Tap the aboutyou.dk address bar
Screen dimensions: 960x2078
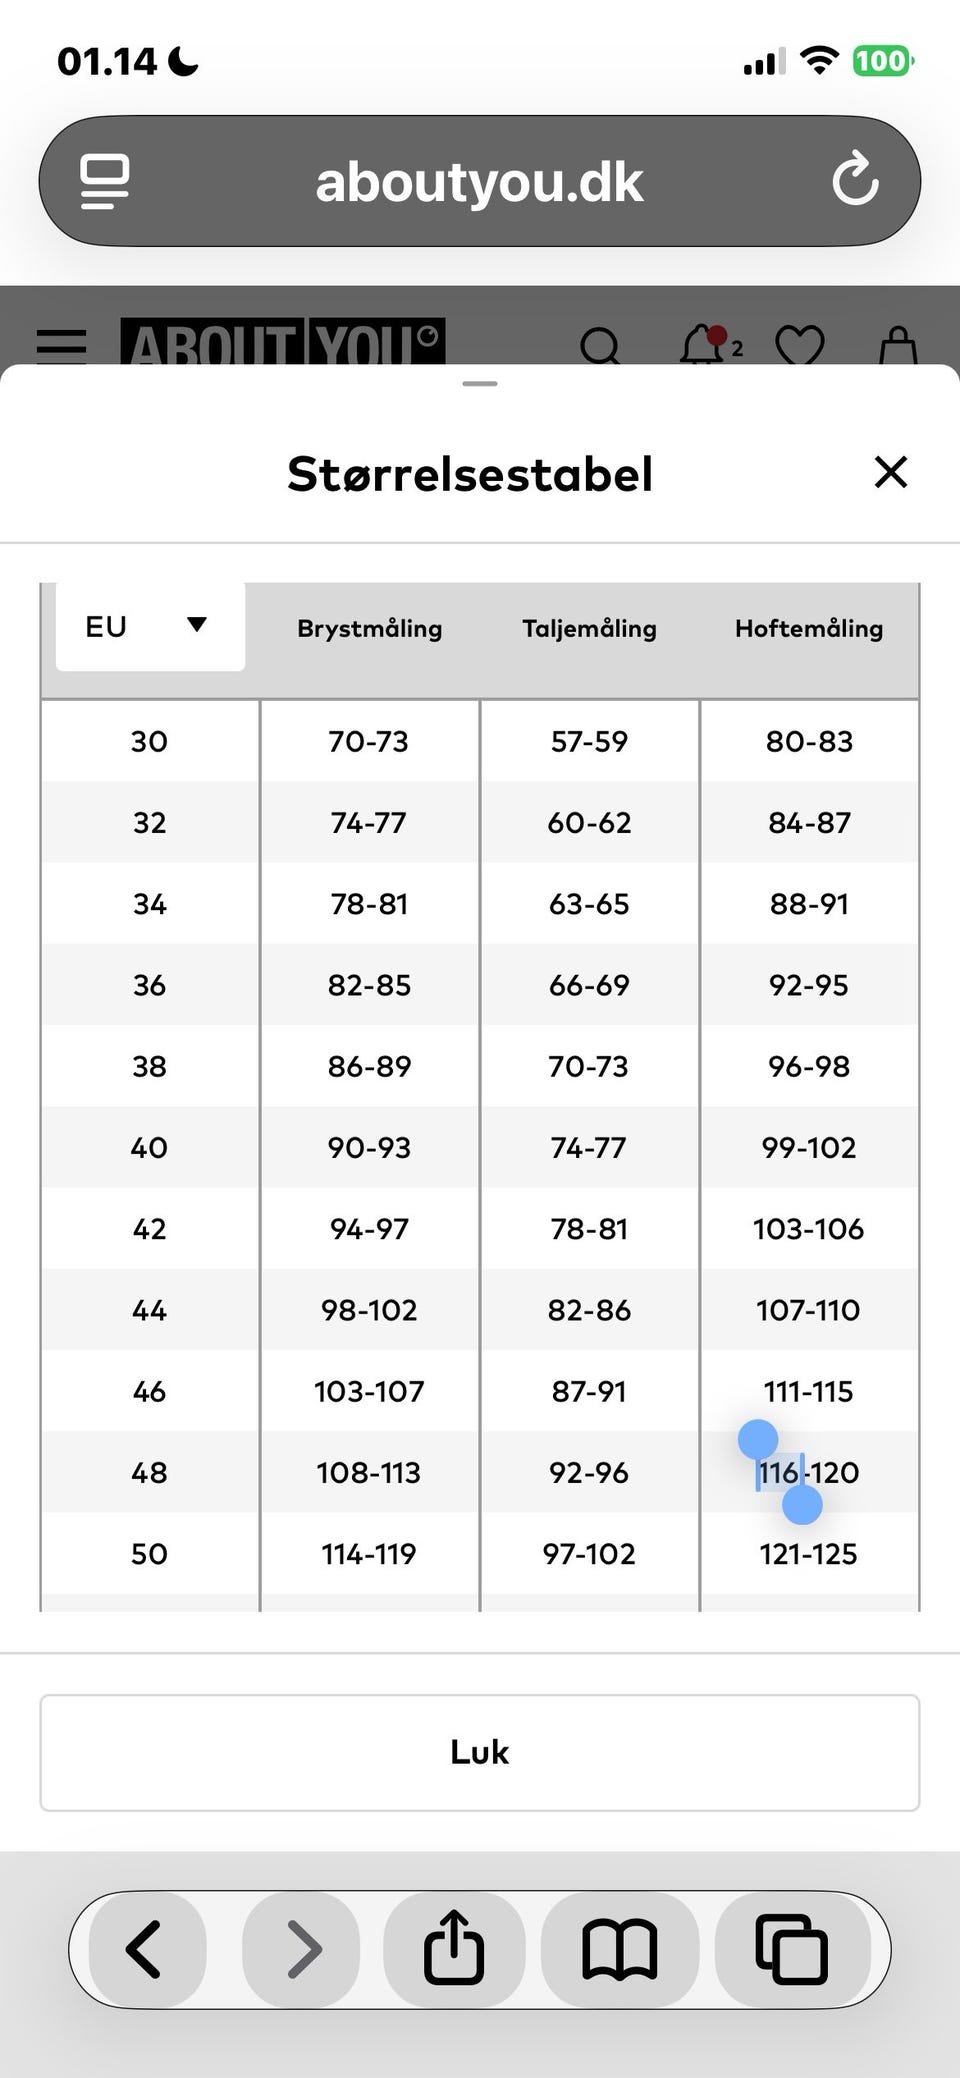480,181
